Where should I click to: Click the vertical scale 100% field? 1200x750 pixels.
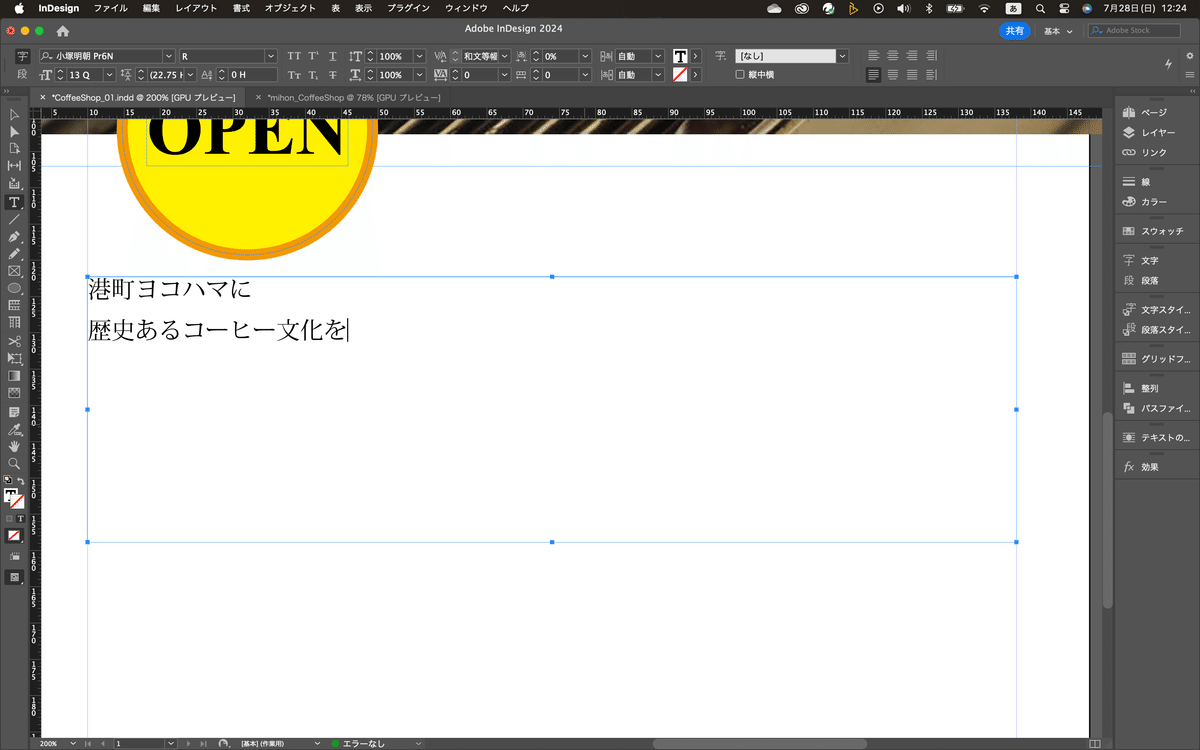[x=393, y=56]
